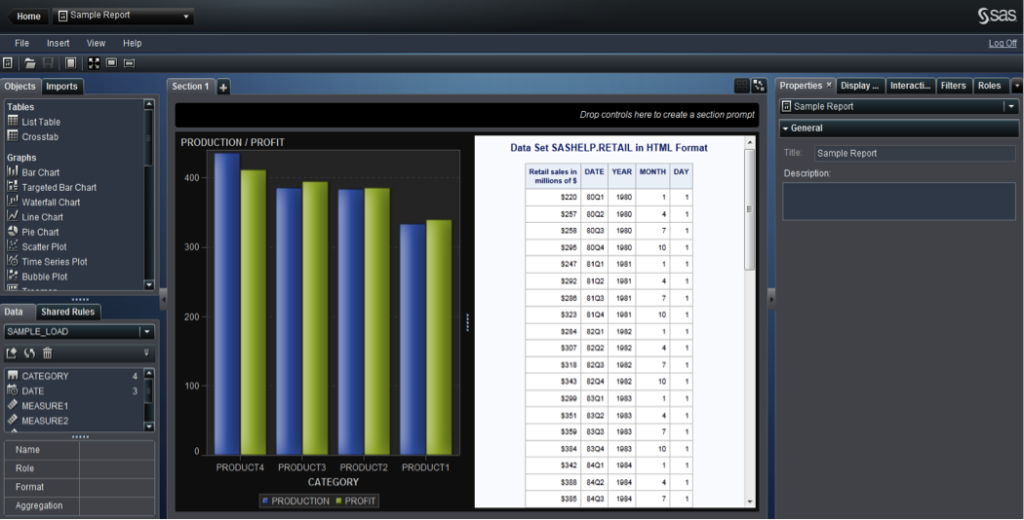1024x520 pixels.
Task: Switch to the Imports tab
Action: point(62,86)
